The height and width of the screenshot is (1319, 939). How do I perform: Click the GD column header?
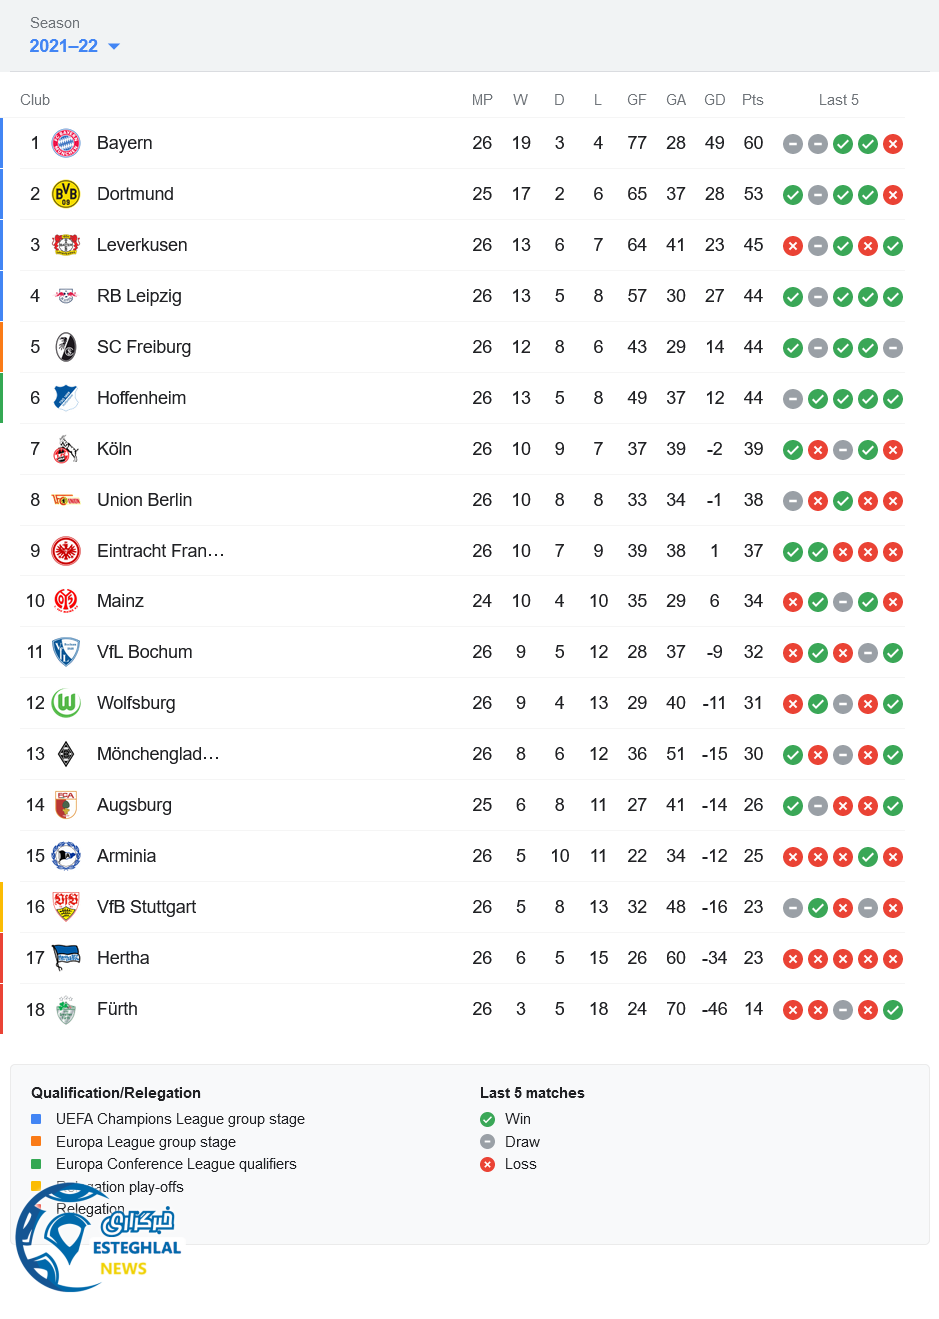[x=714, y=100]
